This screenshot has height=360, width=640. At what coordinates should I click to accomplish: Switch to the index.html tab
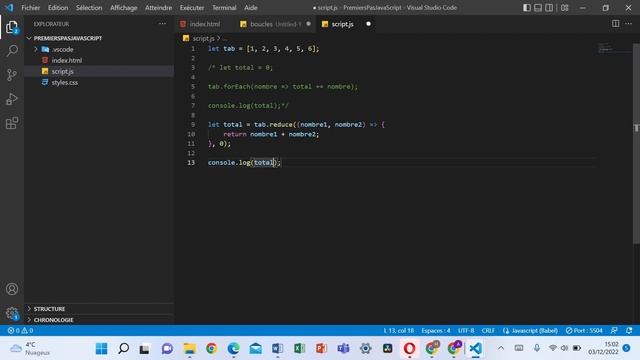pos(204,24)
